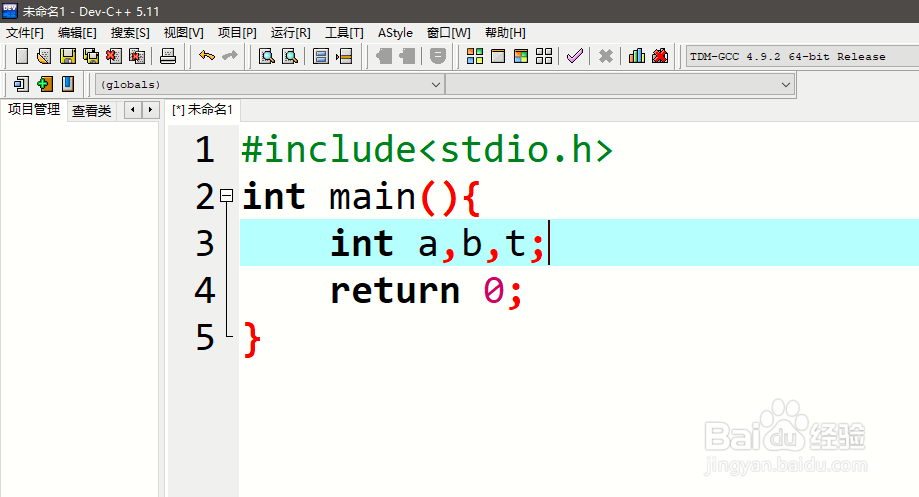Click line number 4 in the gutter
919x497 pixels.
(205, 291)
